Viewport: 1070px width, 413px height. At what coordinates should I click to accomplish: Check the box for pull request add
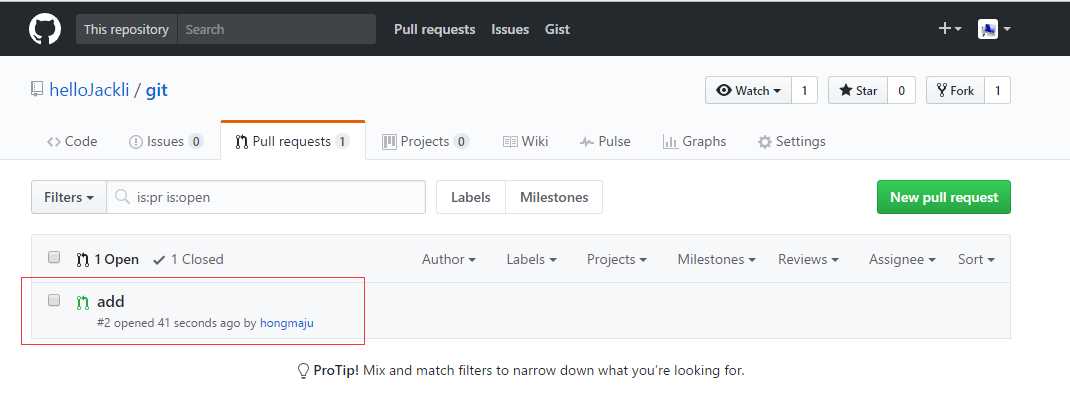point(54,300)
